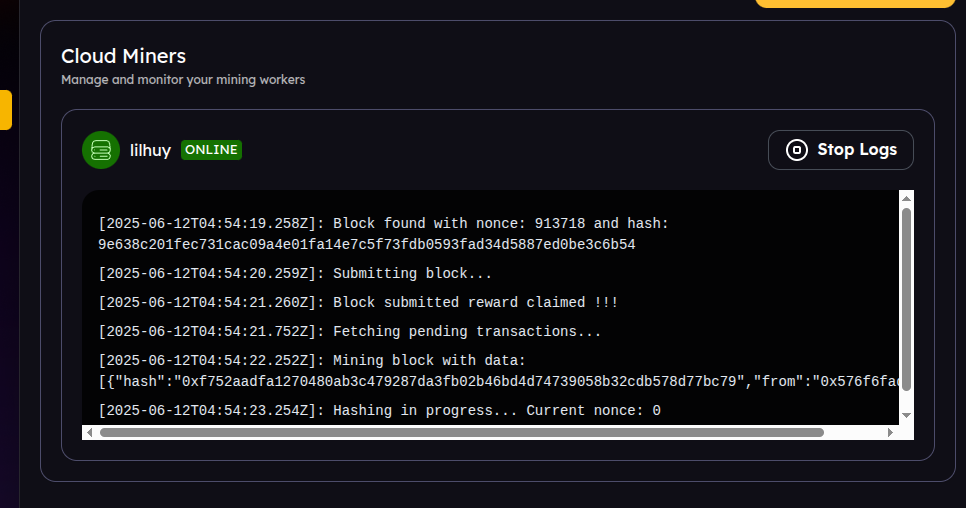
Task: Click the Cloud Miners heading
Action: pos(123,56)
